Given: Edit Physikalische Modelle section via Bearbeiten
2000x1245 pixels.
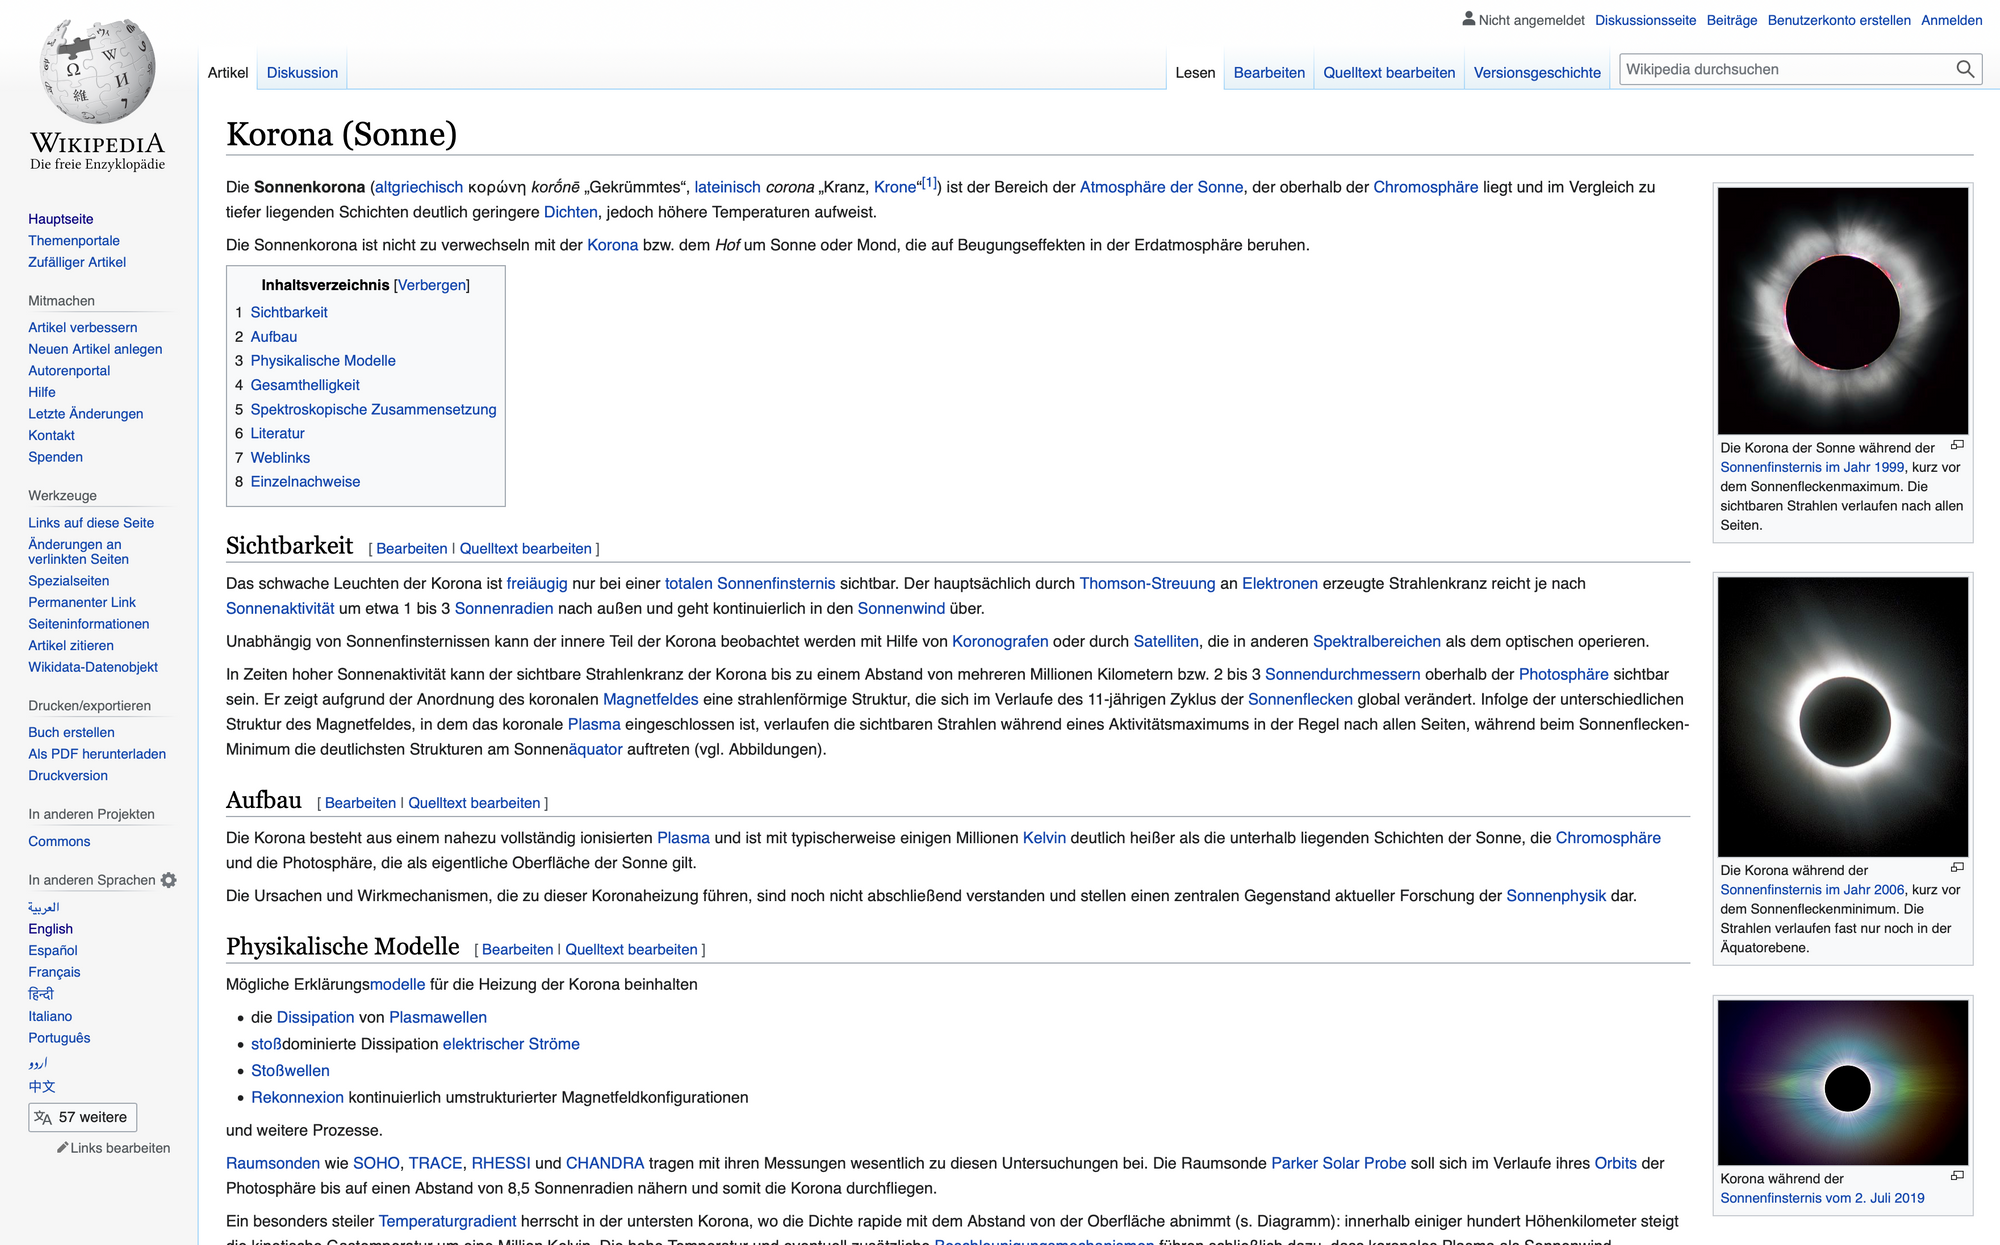Looking at the screenshot, I should [517, 949].
